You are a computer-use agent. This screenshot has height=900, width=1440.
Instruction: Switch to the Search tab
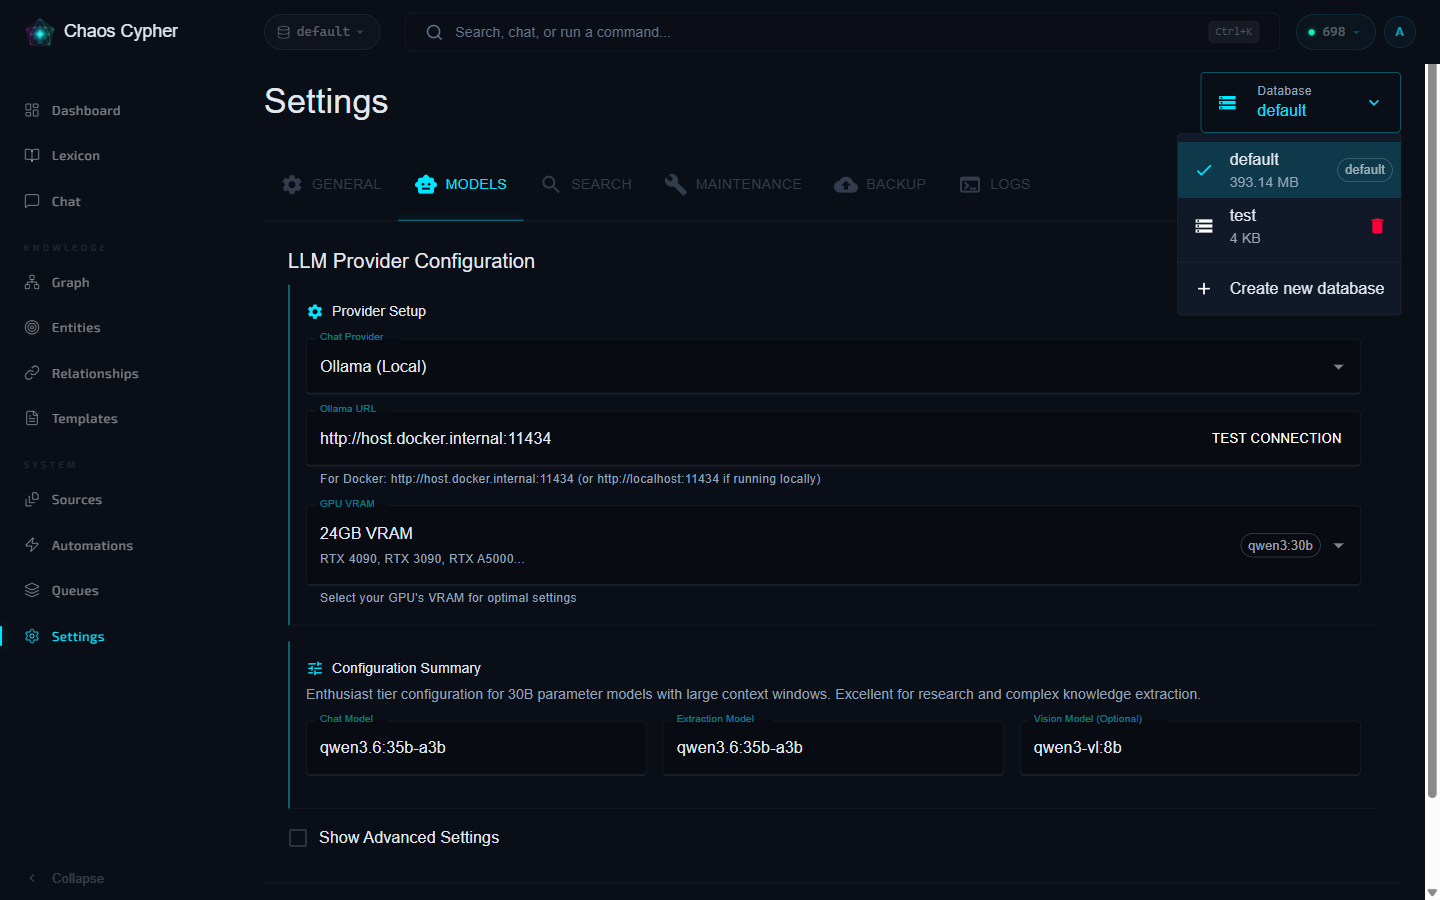pyautogui.click(x=587, y=184)
